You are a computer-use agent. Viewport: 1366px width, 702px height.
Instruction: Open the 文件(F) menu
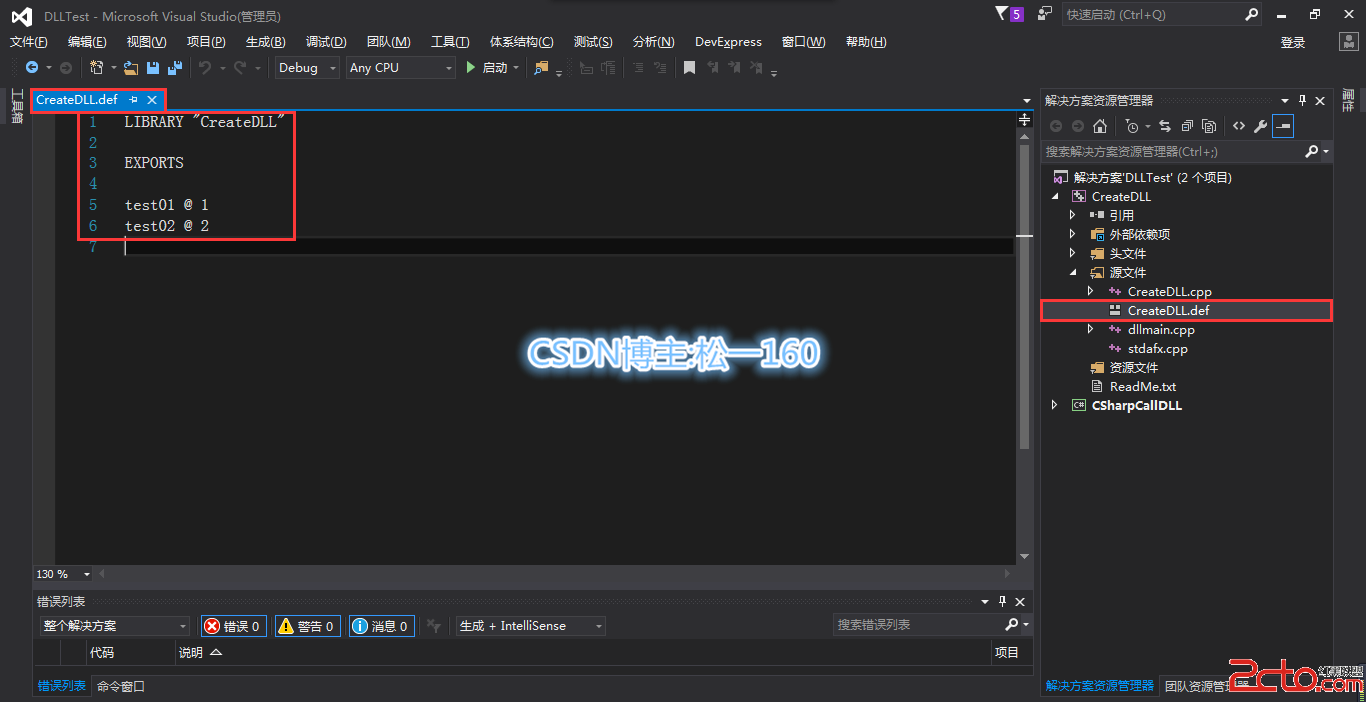(29, 42)
